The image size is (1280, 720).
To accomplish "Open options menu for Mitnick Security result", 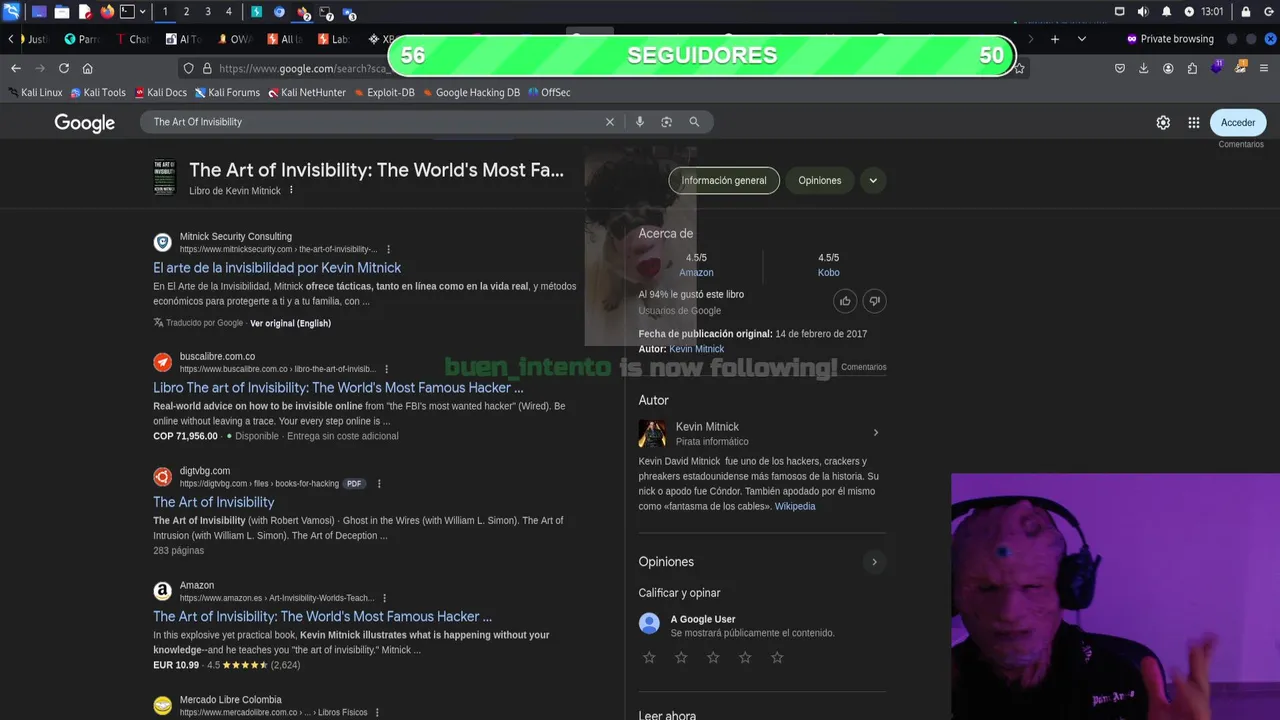I will (389, 249).
